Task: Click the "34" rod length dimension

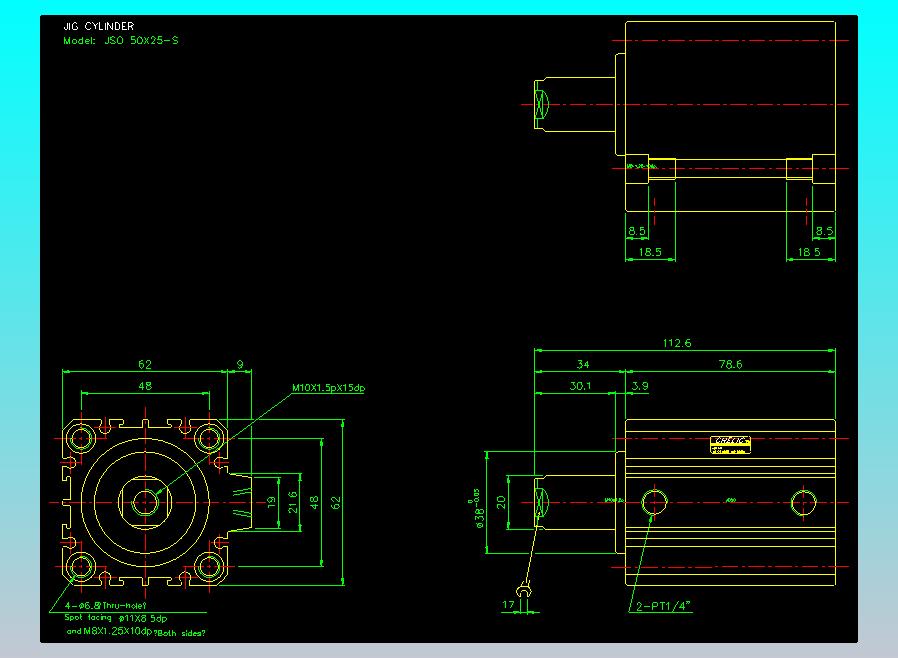Action: [x=583, y=364]
